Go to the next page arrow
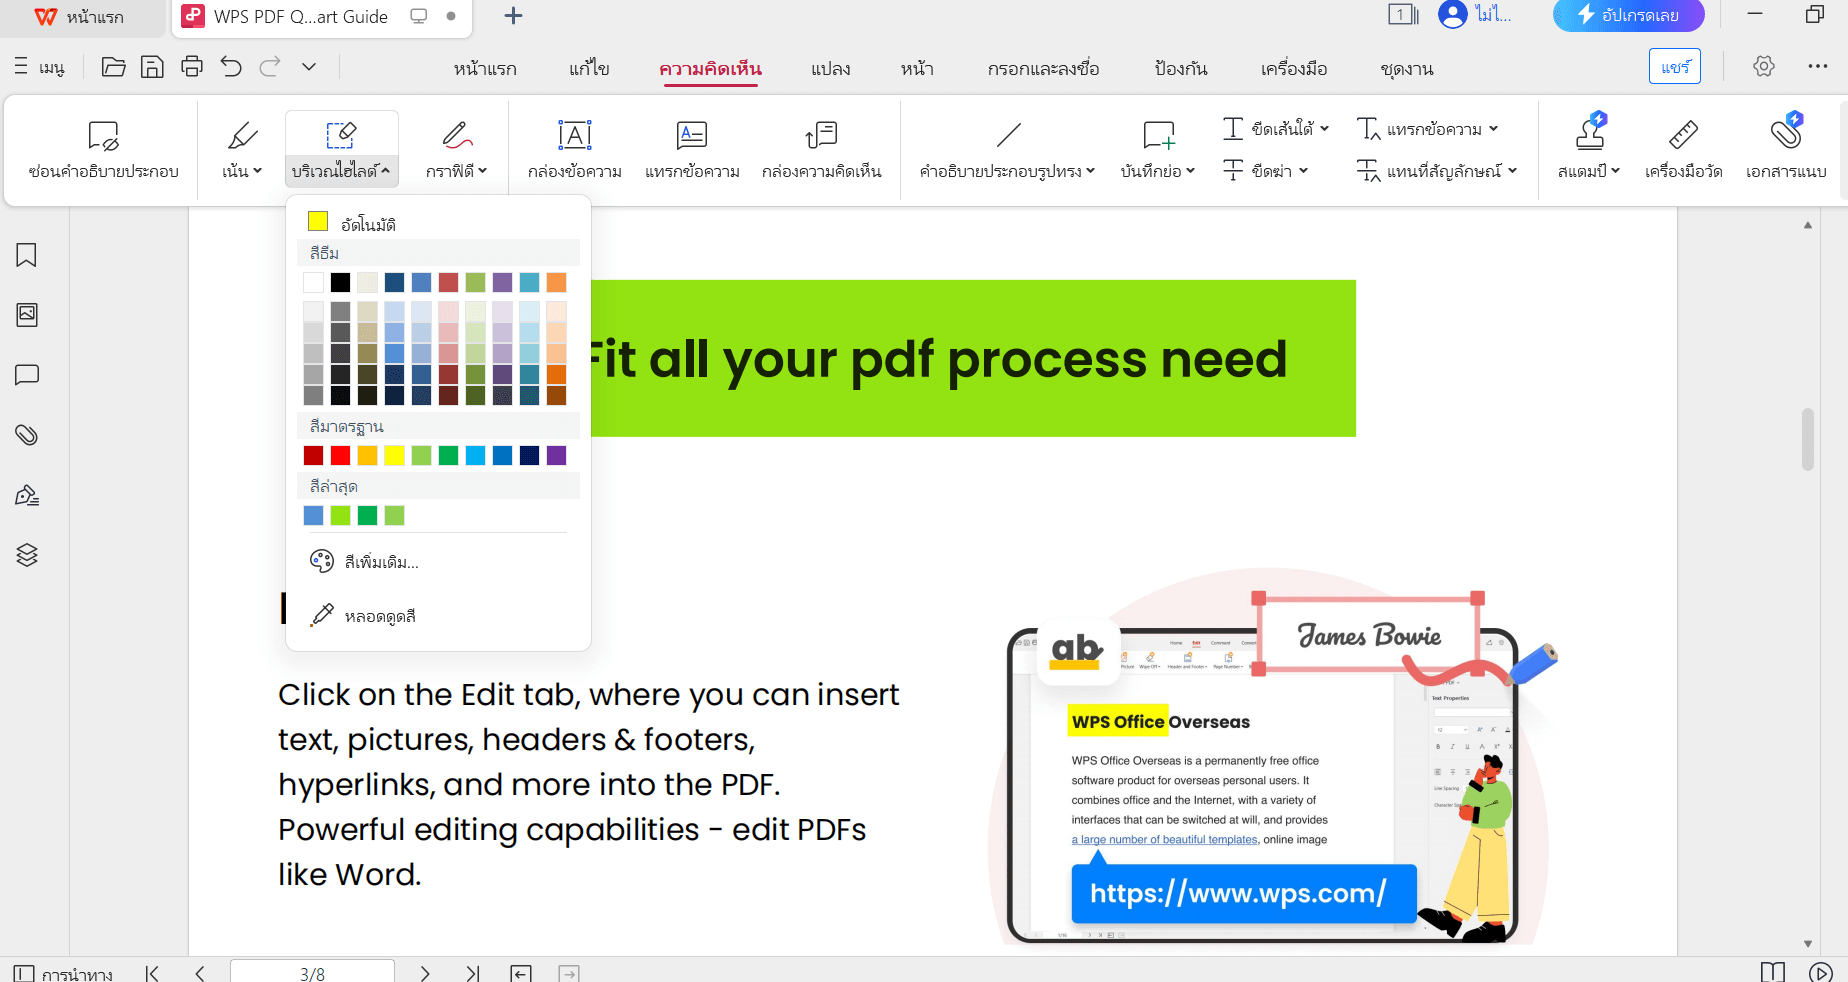This screenshot has height=982, width=1848. tap(425, 973)
